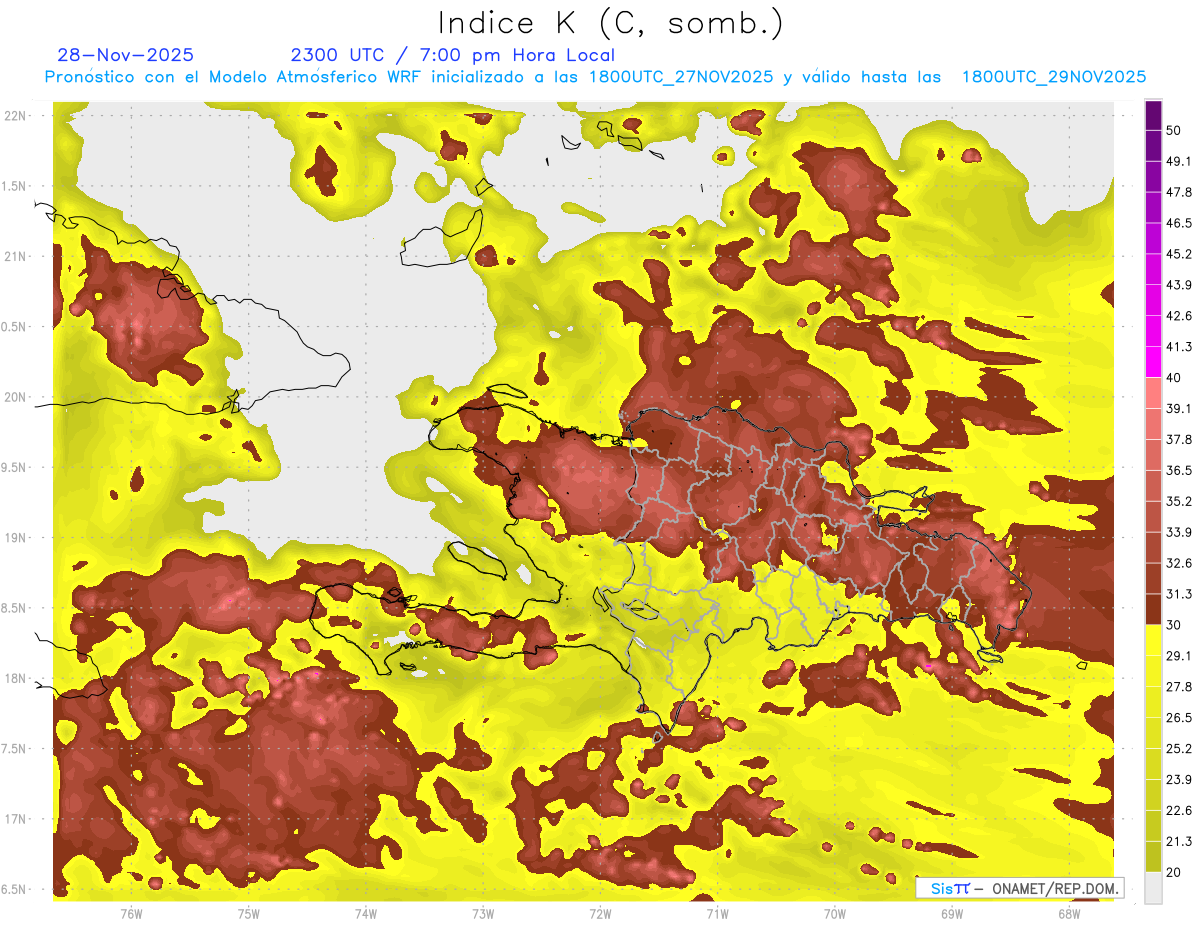The height and width of the screenshot is (927, 1200).
Task: Click the '42.6' color bar label
Action: [x=1179, y=316]
